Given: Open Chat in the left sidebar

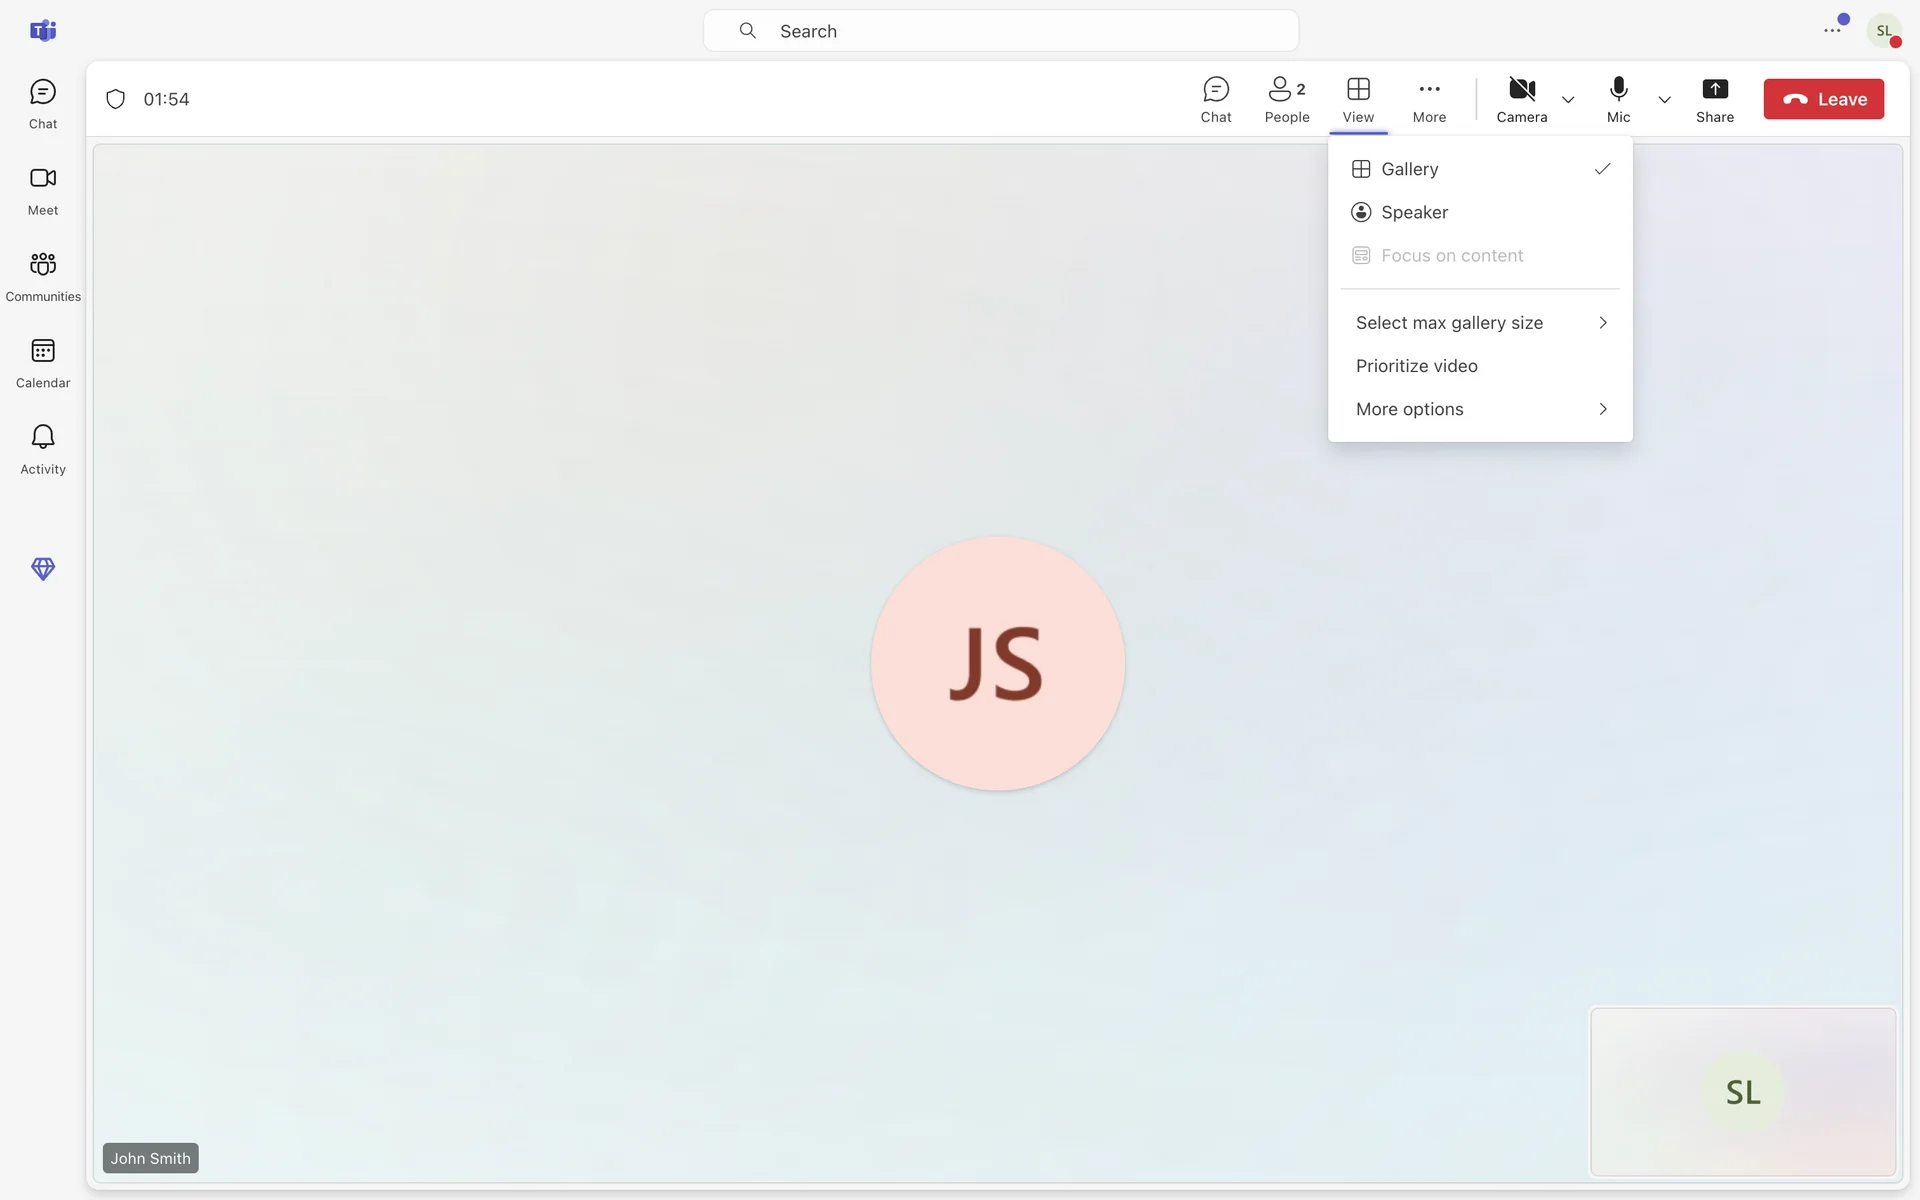Looking at the screenshot, I should [42, 104].
